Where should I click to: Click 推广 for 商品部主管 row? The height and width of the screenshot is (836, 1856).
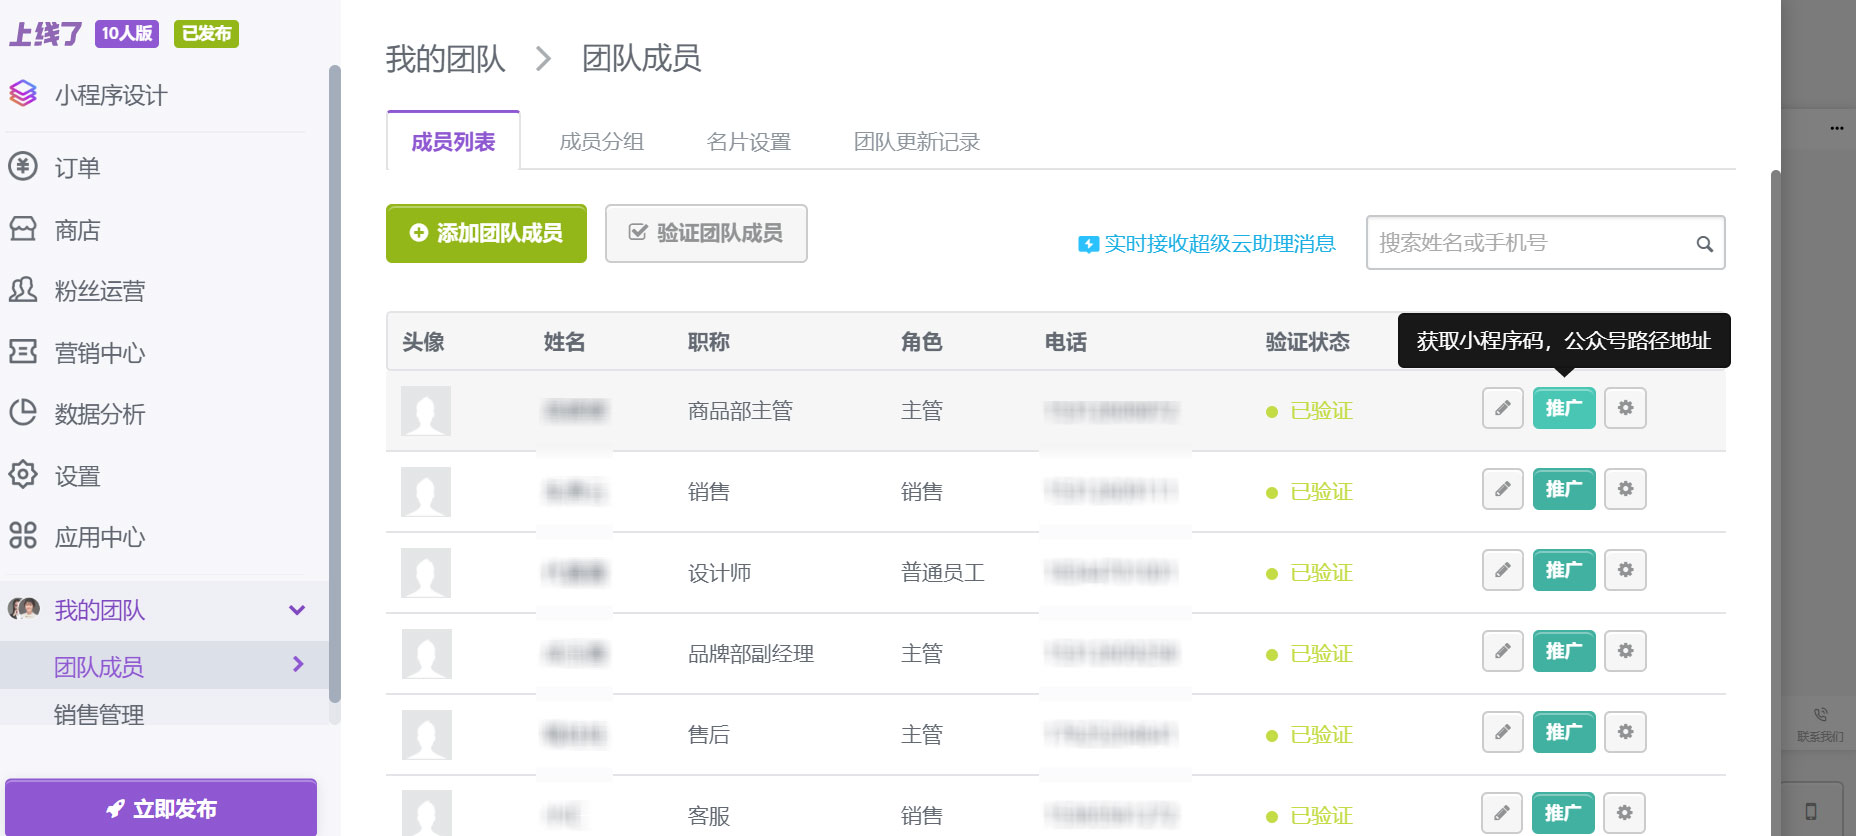1564,408
